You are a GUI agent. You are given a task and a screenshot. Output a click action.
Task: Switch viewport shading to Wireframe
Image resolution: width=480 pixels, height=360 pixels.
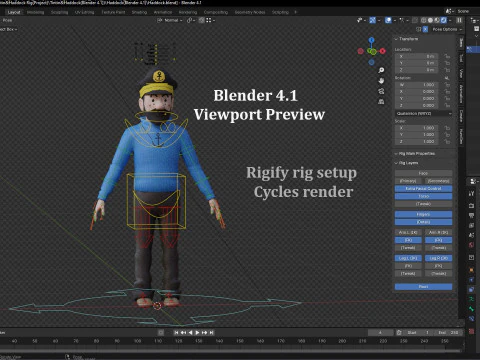tap(424, 20)
